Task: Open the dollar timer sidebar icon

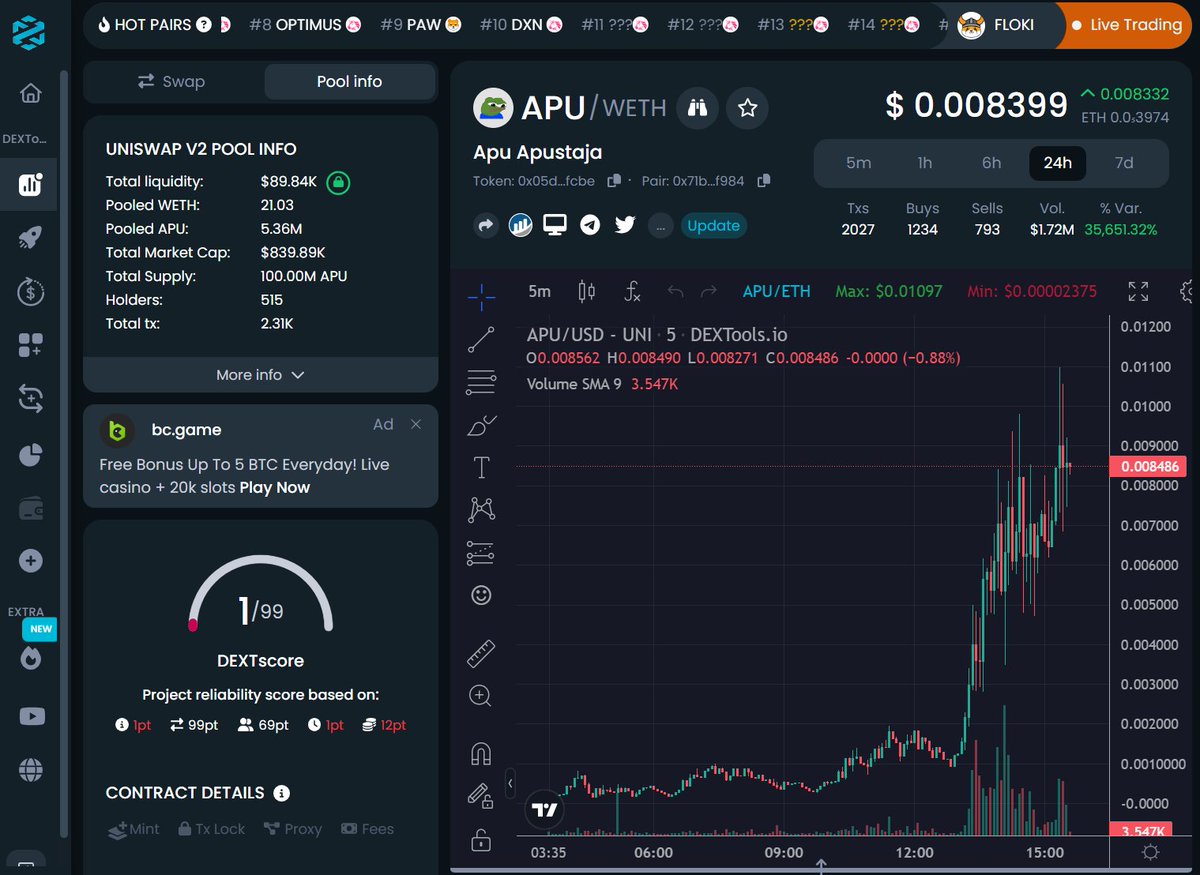Action: 30,292
